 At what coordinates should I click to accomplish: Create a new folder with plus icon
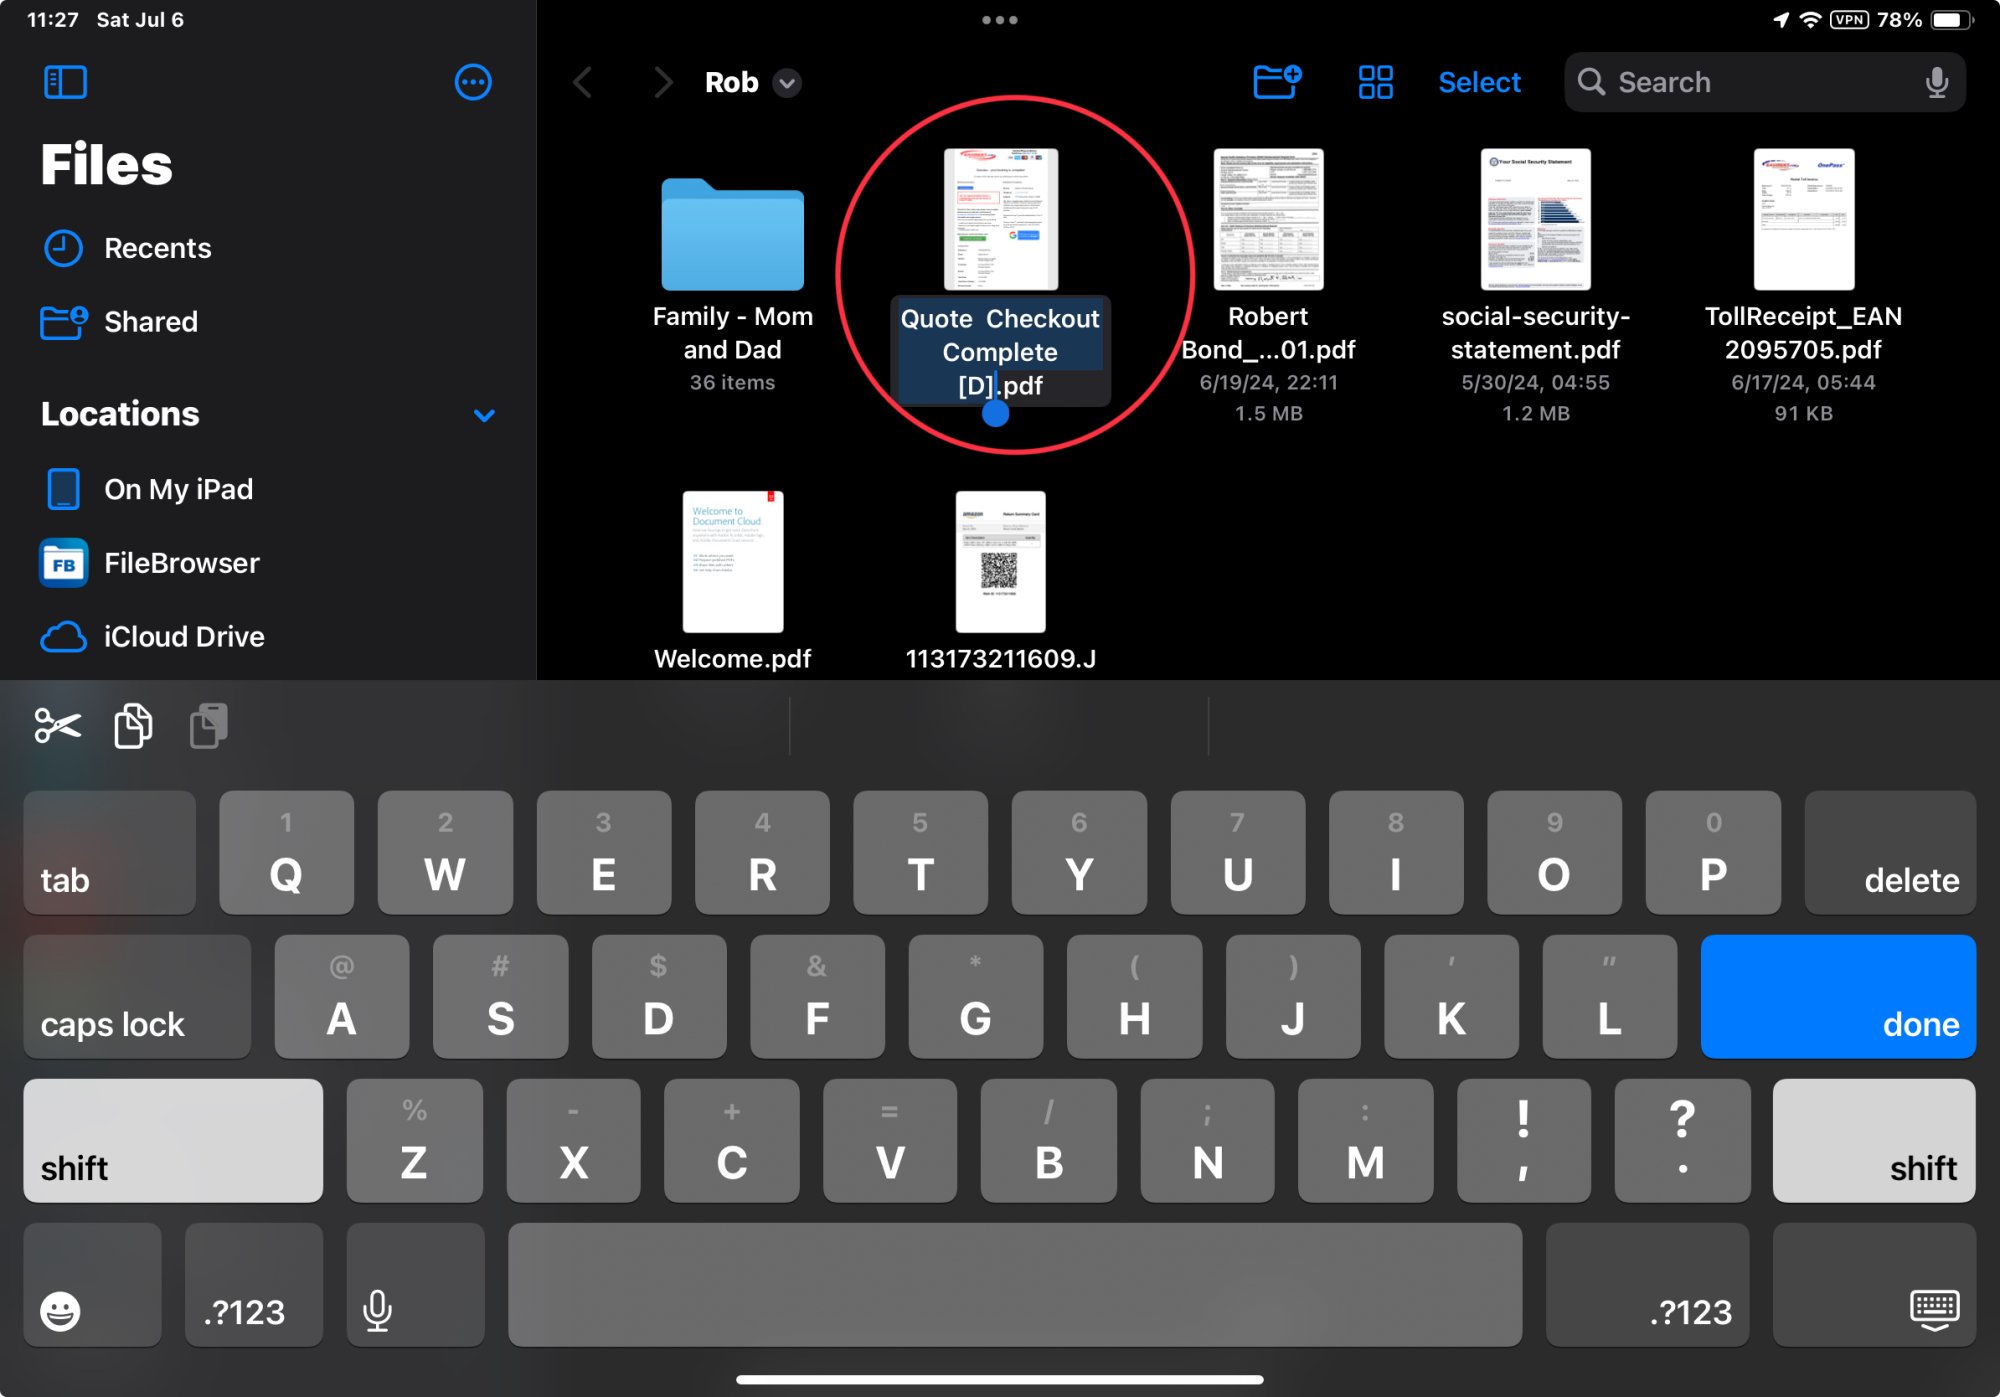(1276, 82)
